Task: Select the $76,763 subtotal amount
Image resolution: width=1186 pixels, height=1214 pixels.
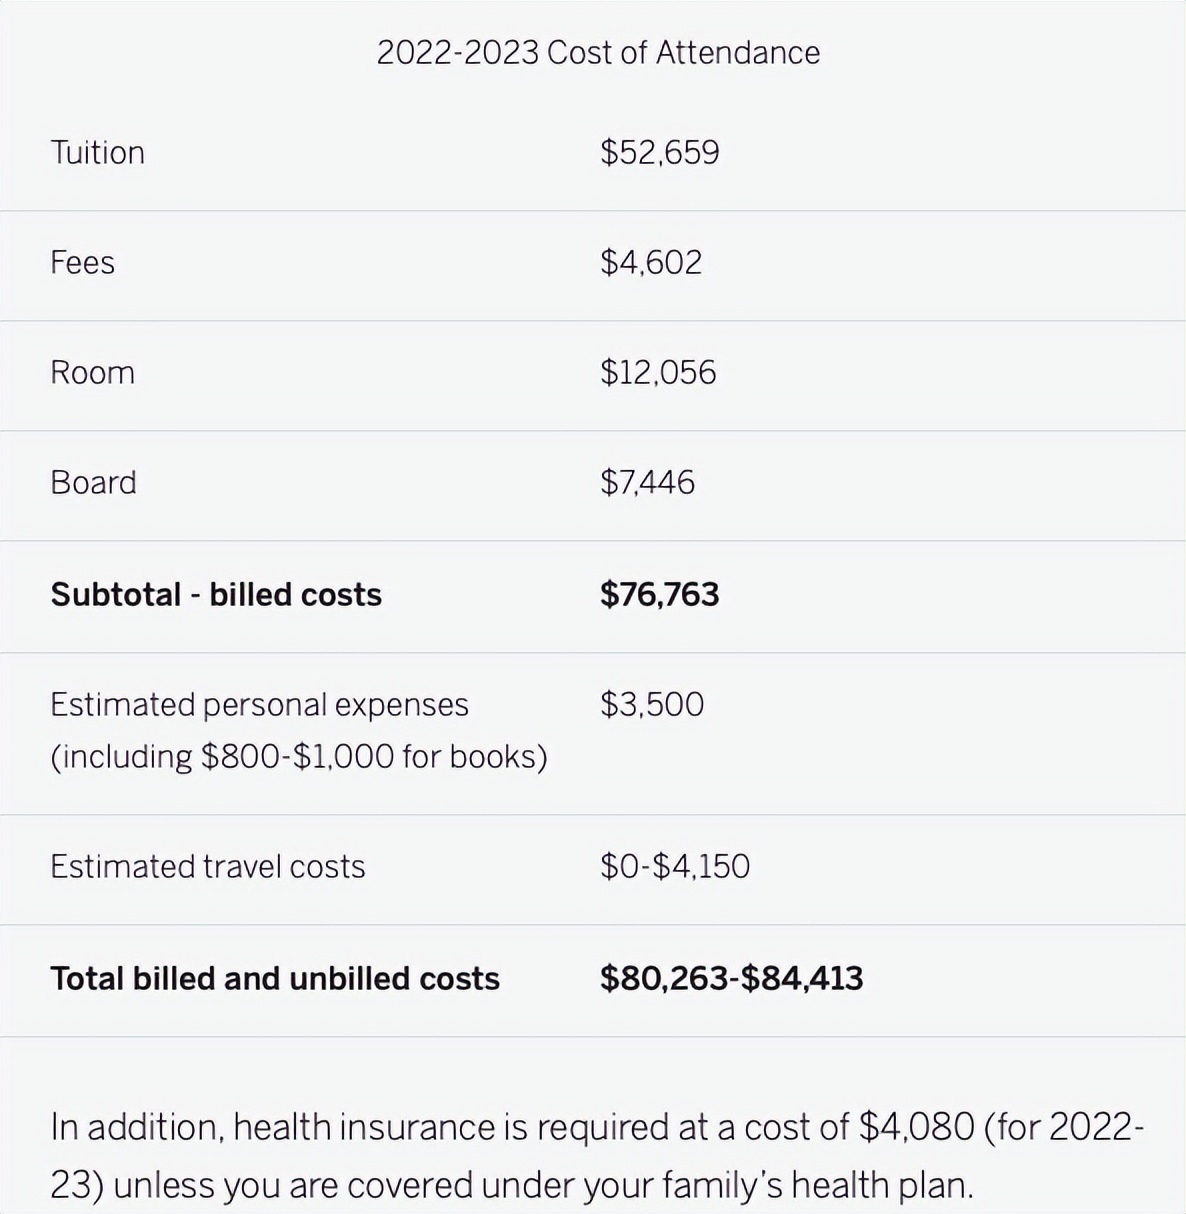Action: tap(660, 595)
